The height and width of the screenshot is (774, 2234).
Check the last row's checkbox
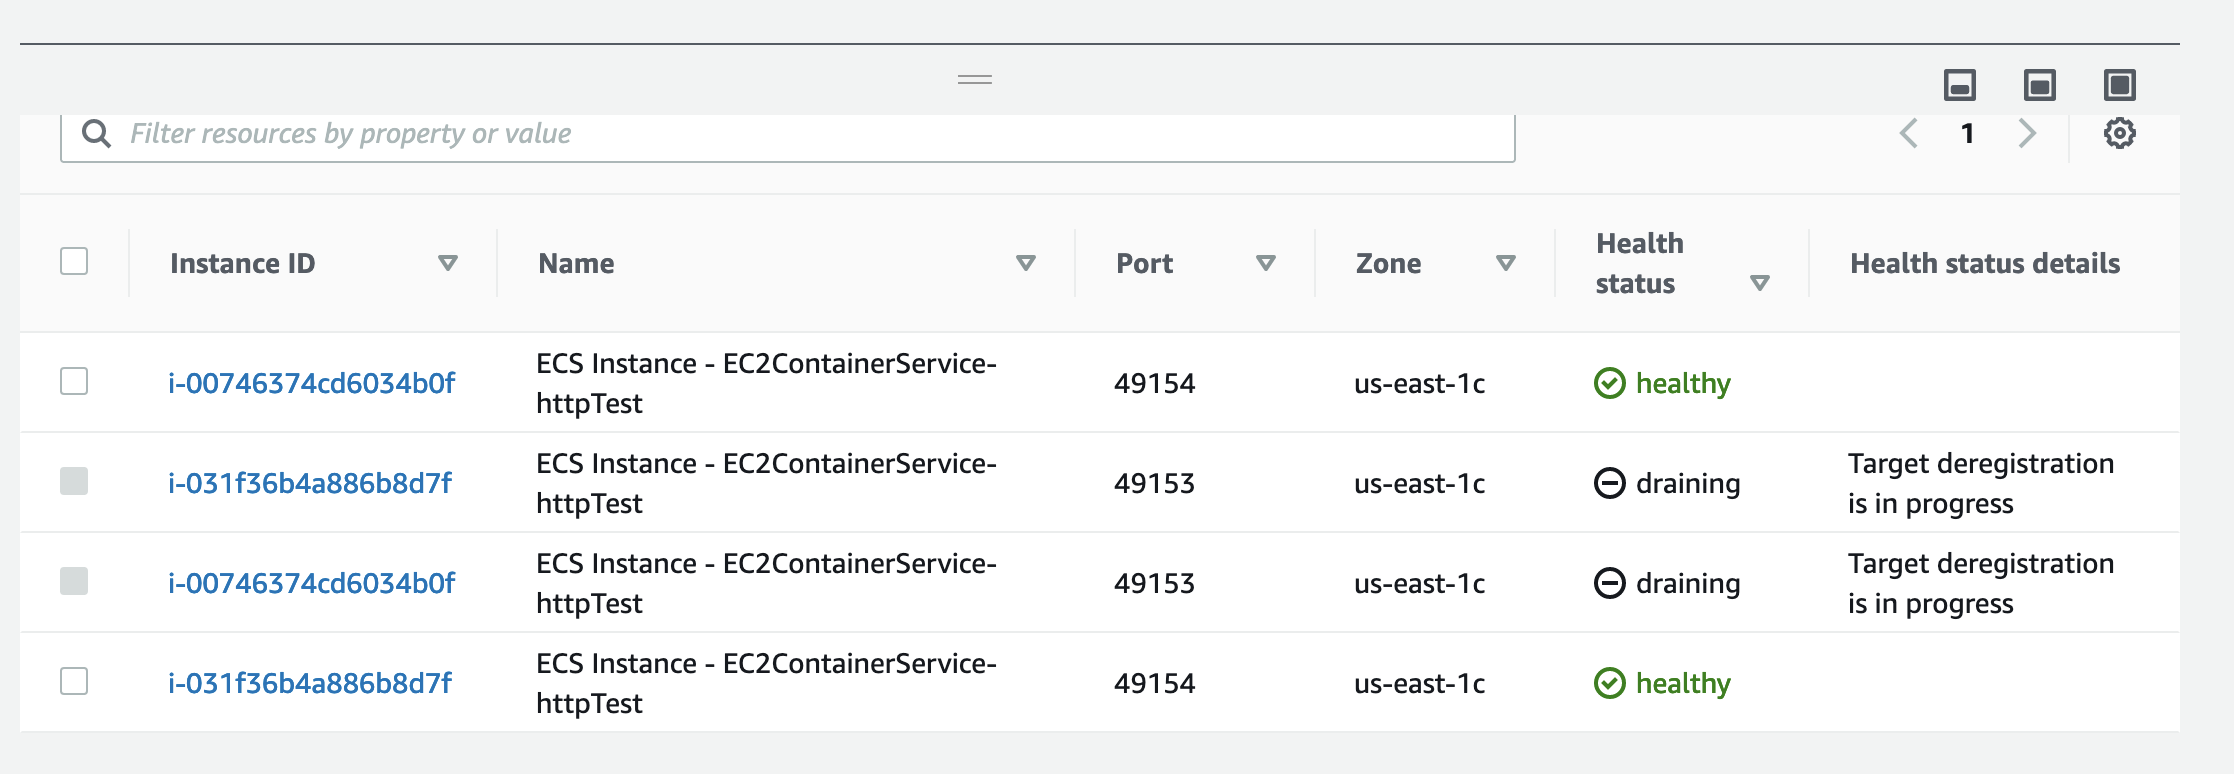tap(74, 681)
